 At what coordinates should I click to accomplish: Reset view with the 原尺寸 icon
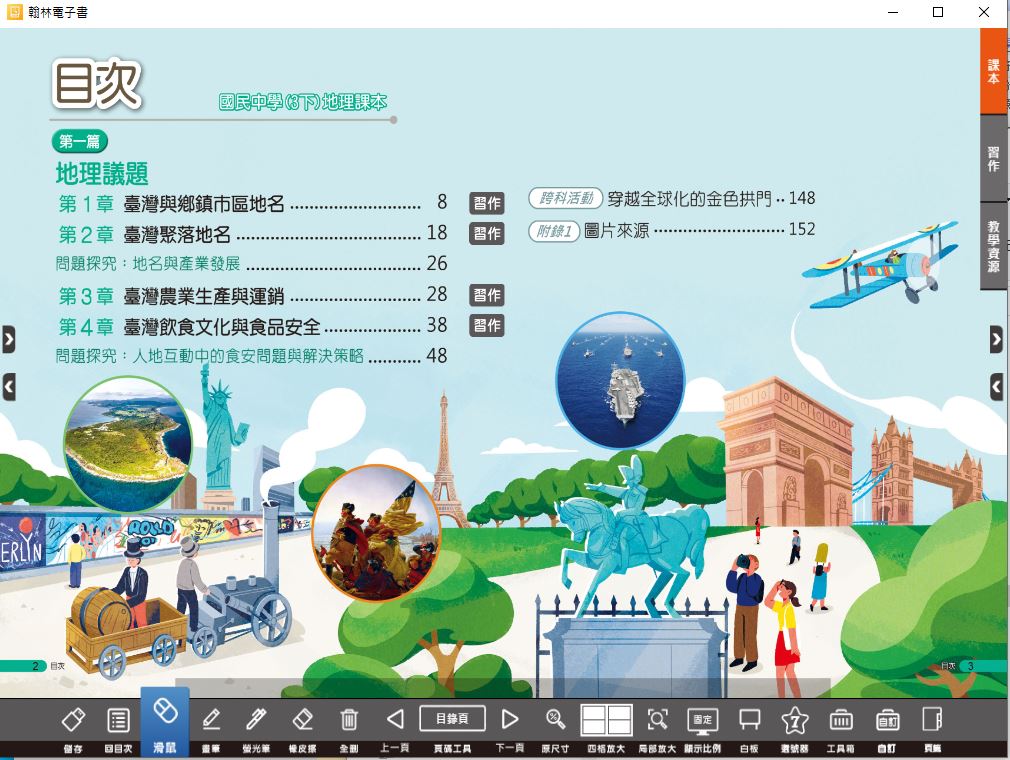click(555, 720)
